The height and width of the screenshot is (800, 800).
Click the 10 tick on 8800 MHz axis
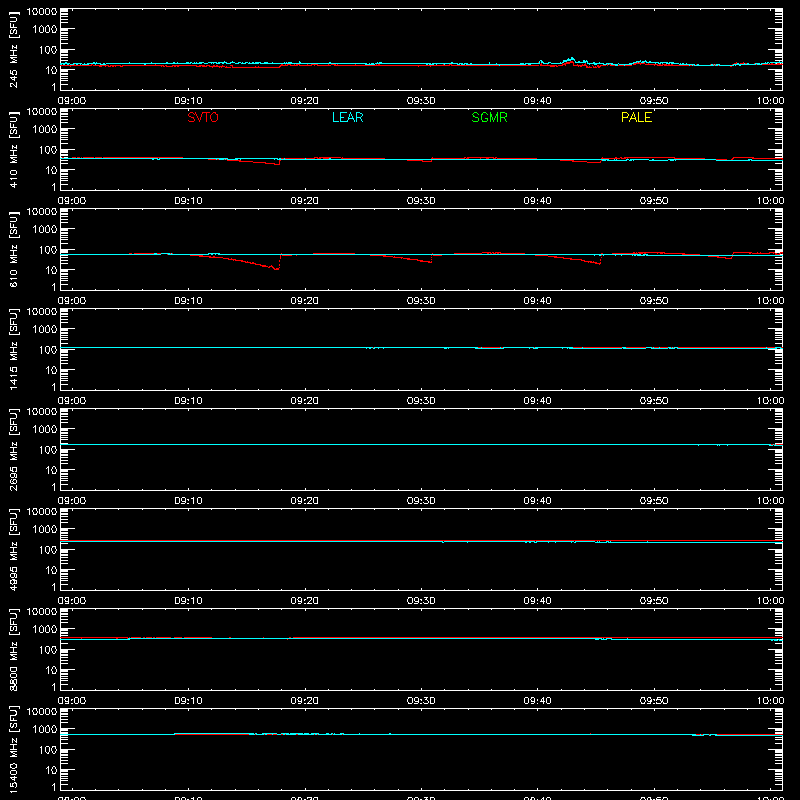(x=51, y=670)
